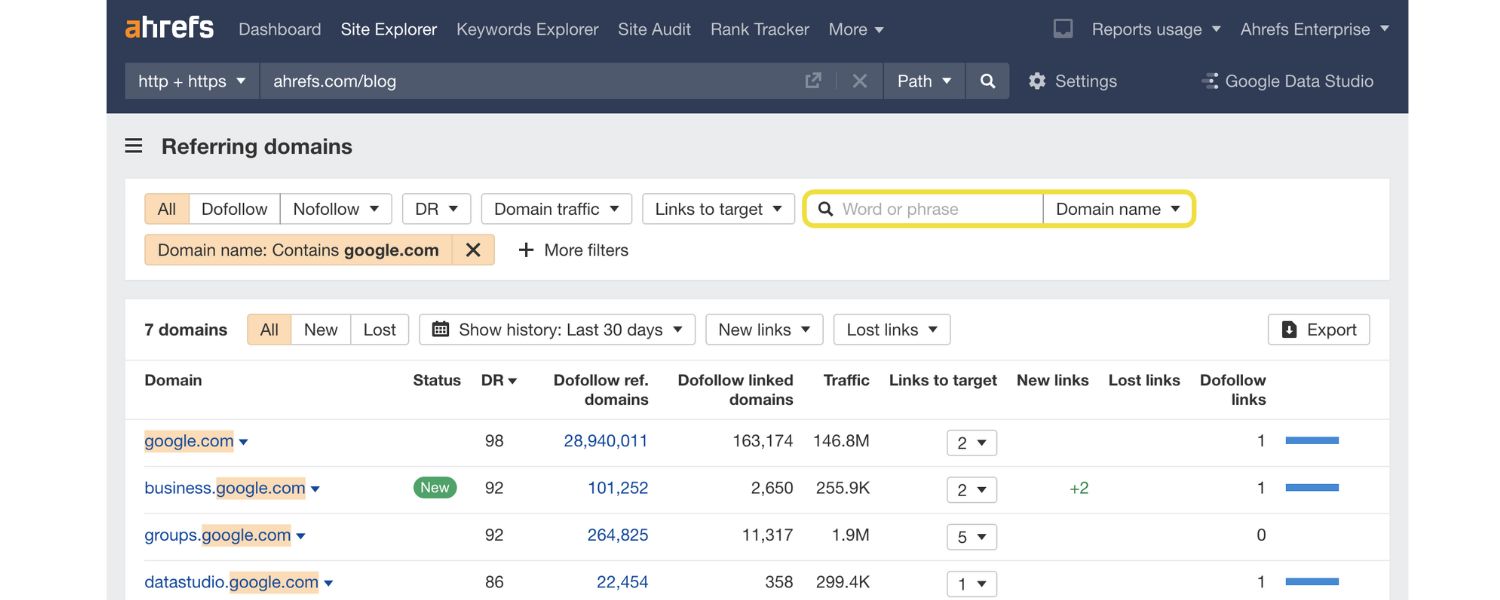This screenshot has height=600, width=1500.
Task: Switch domains view to New
Action: [320, 329]
